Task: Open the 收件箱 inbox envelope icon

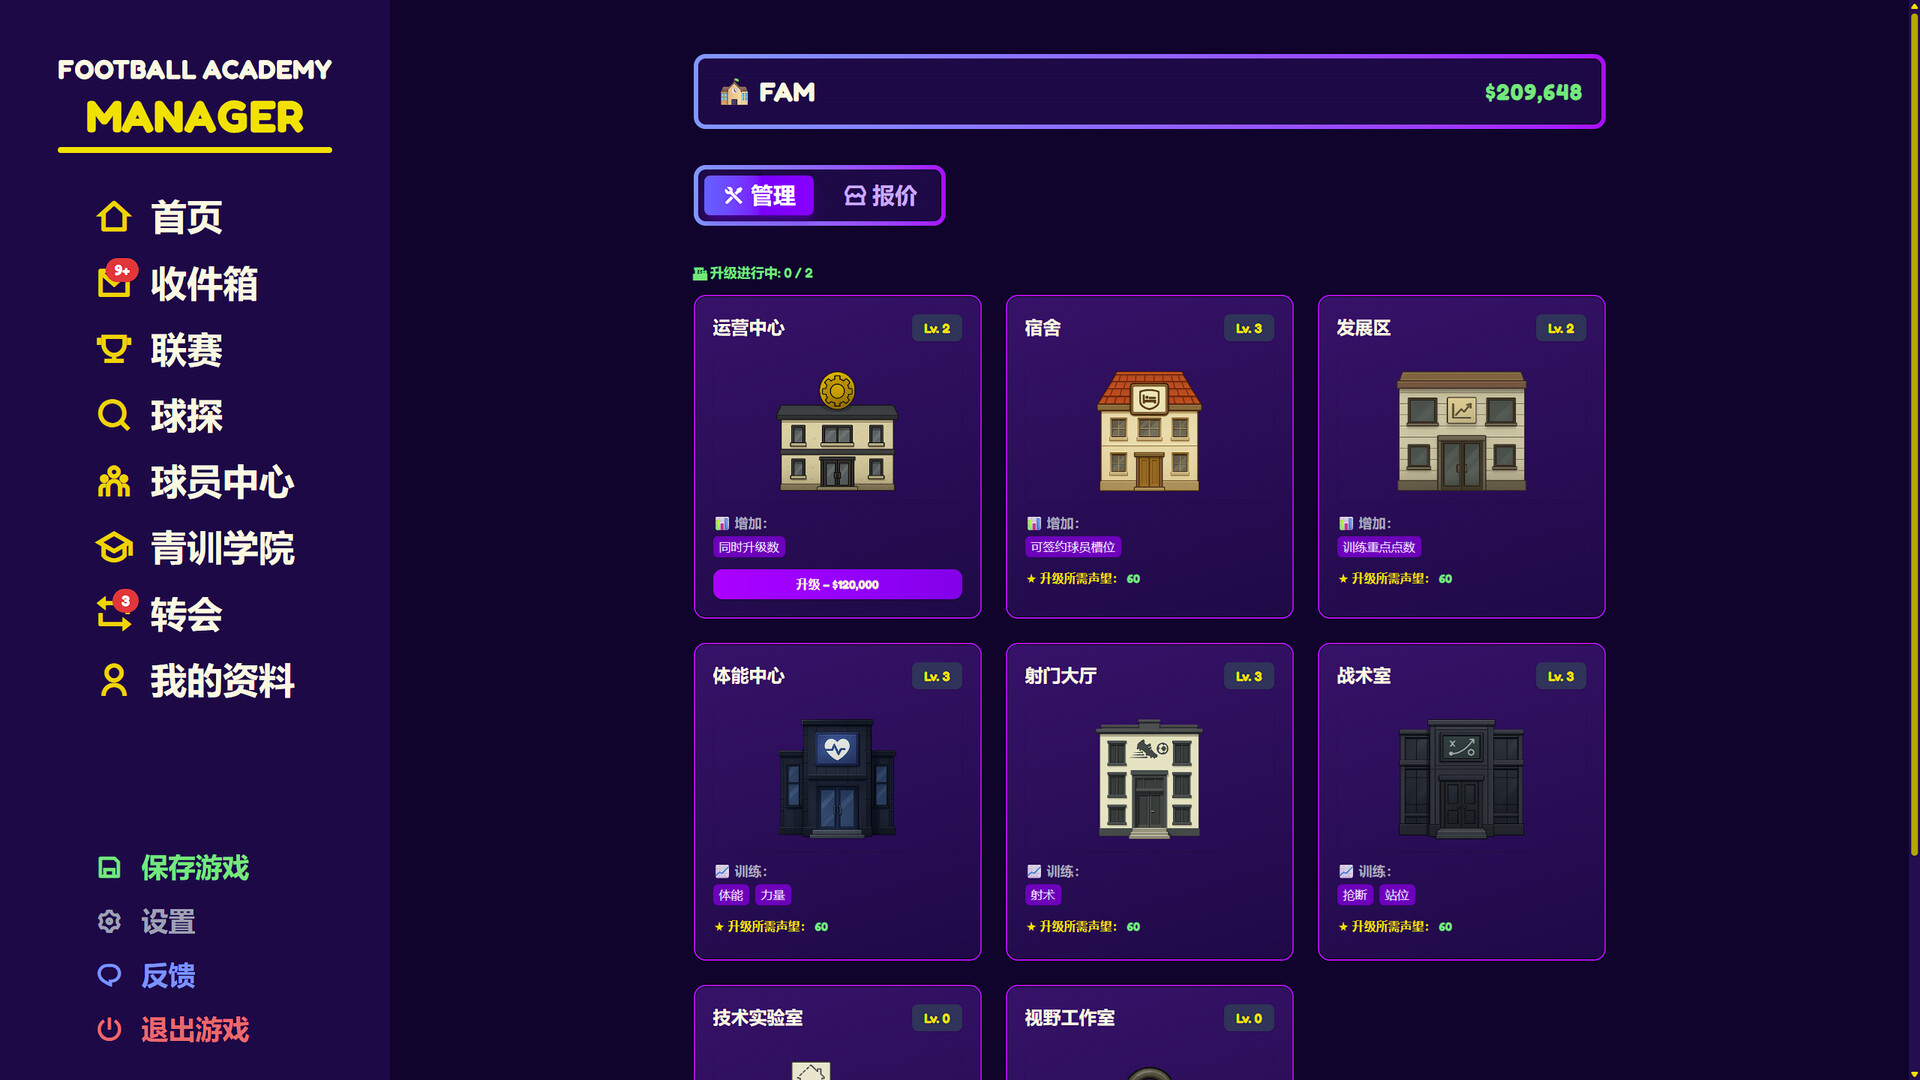Action: pos(114,283)
